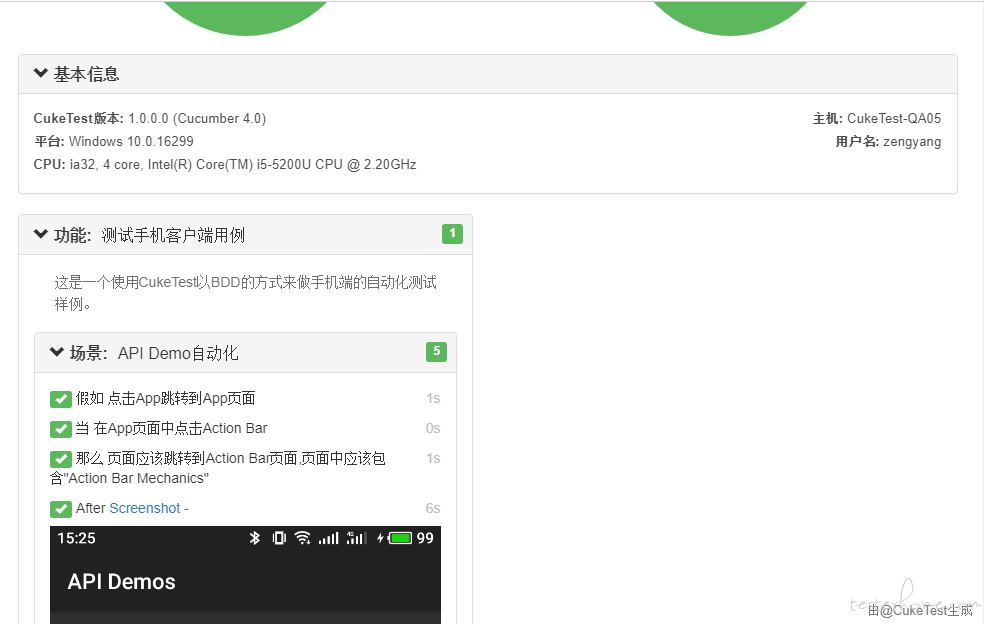Viewport: 984px width, 624px height.
Task: Click green checkmark for 那么 页面应该跳转到Action Bar页面
Action: click(x=61, y=459)
